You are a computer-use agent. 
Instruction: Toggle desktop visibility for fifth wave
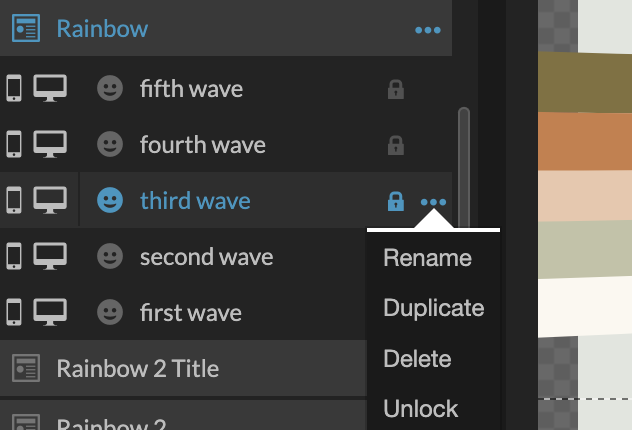(x=50, y=88)
